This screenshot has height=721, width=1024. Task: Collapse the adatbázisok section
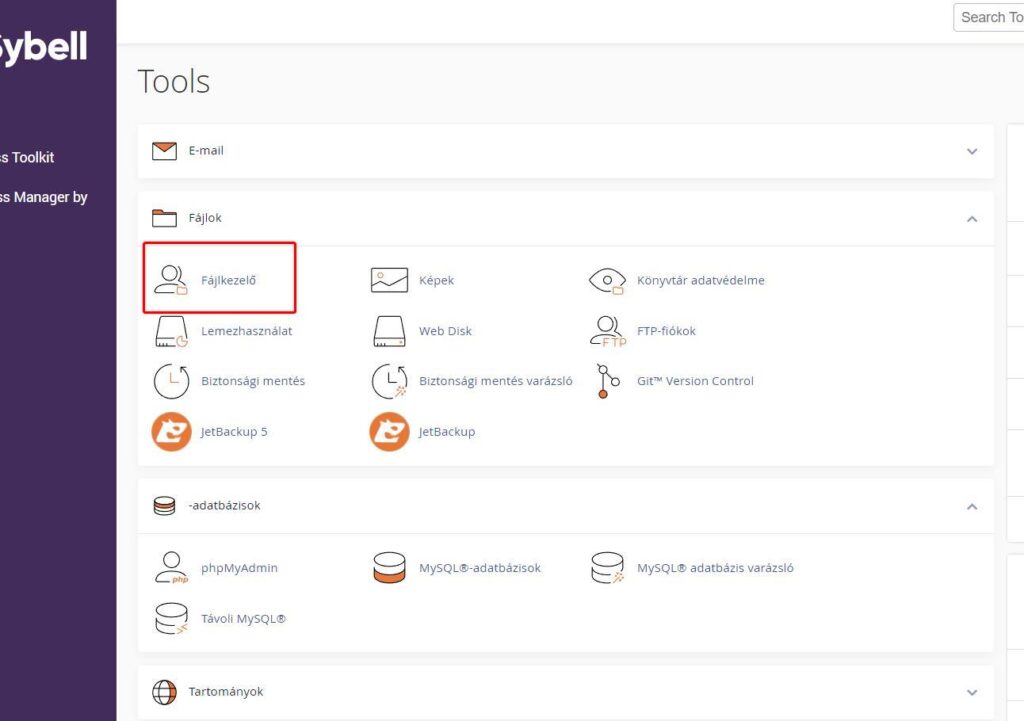[971, 506]
